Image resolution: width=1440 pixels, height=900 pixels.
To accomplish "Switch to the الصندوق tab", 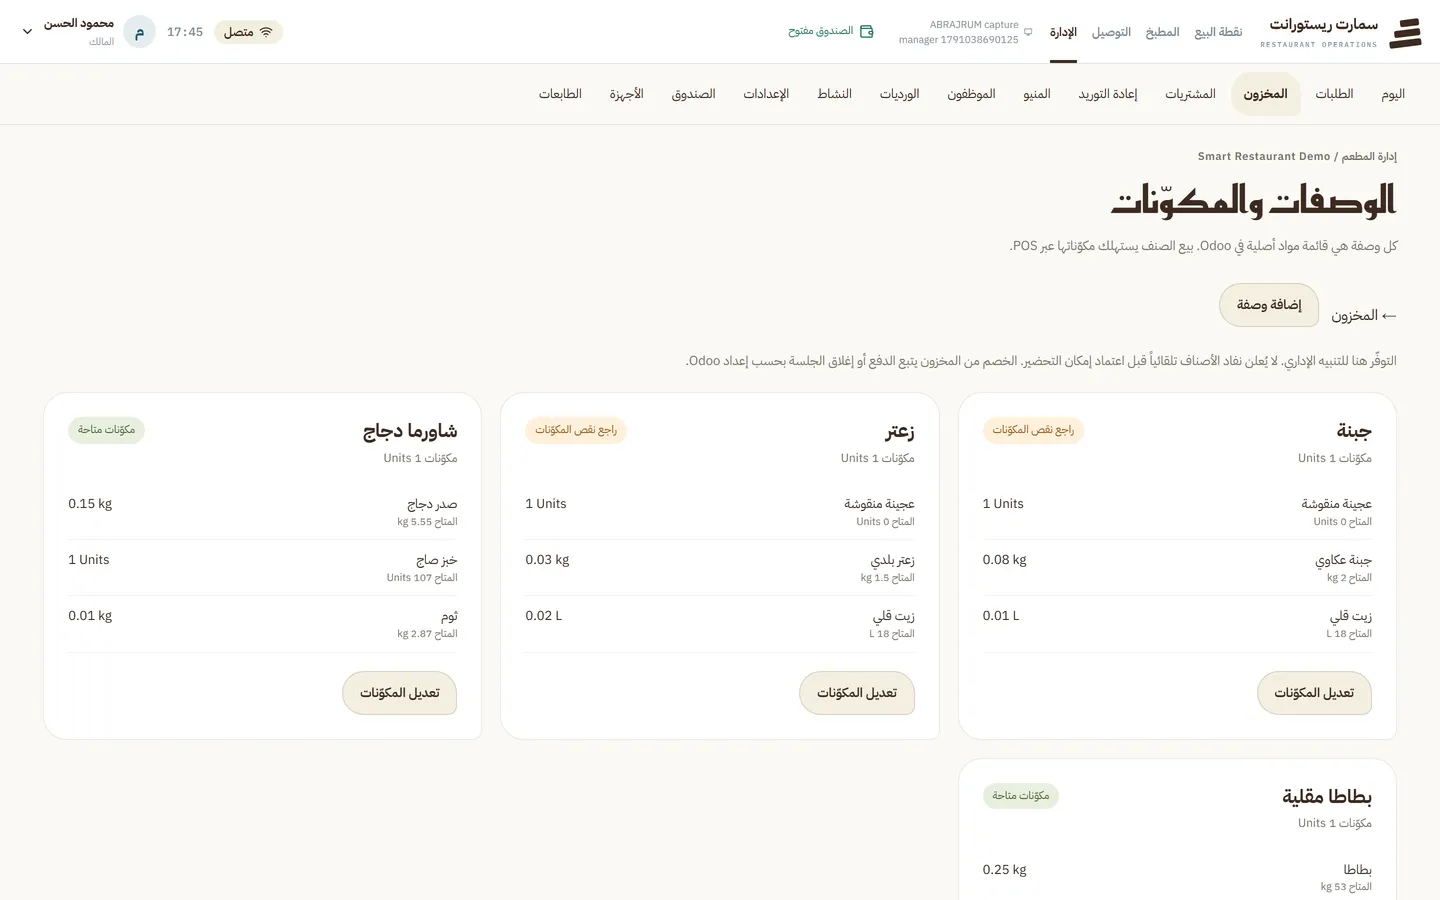I will pos(693,94).
